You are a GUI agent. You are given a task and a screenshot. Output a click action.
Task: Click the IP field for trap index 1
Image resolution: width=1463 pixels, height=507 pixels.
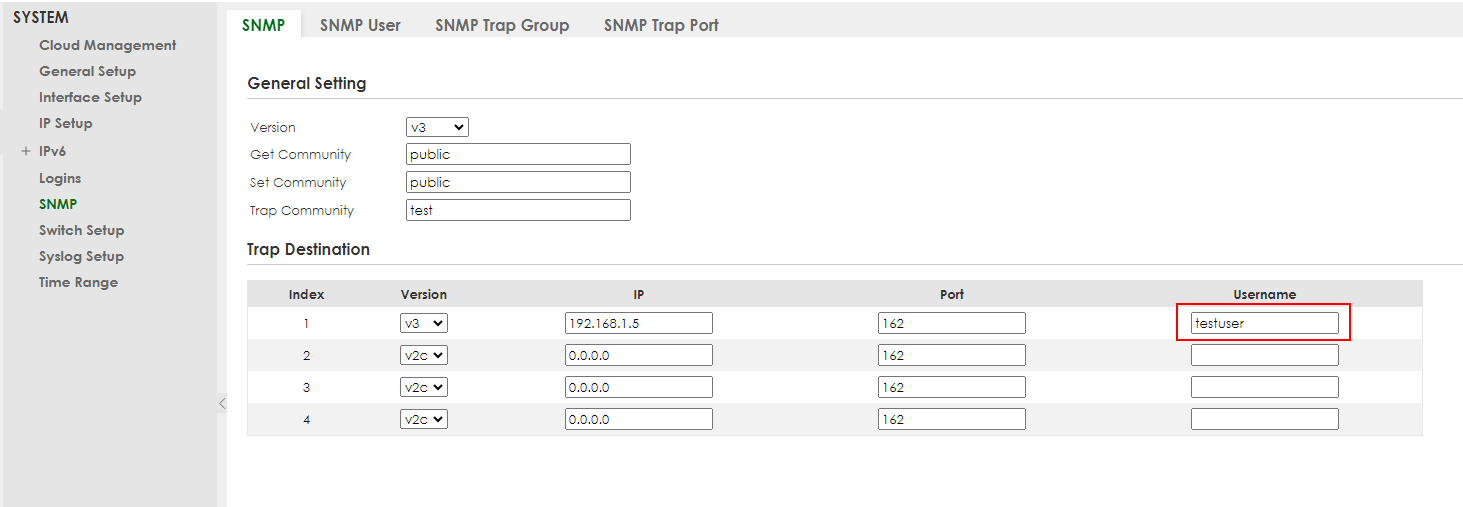pos(638,323)
